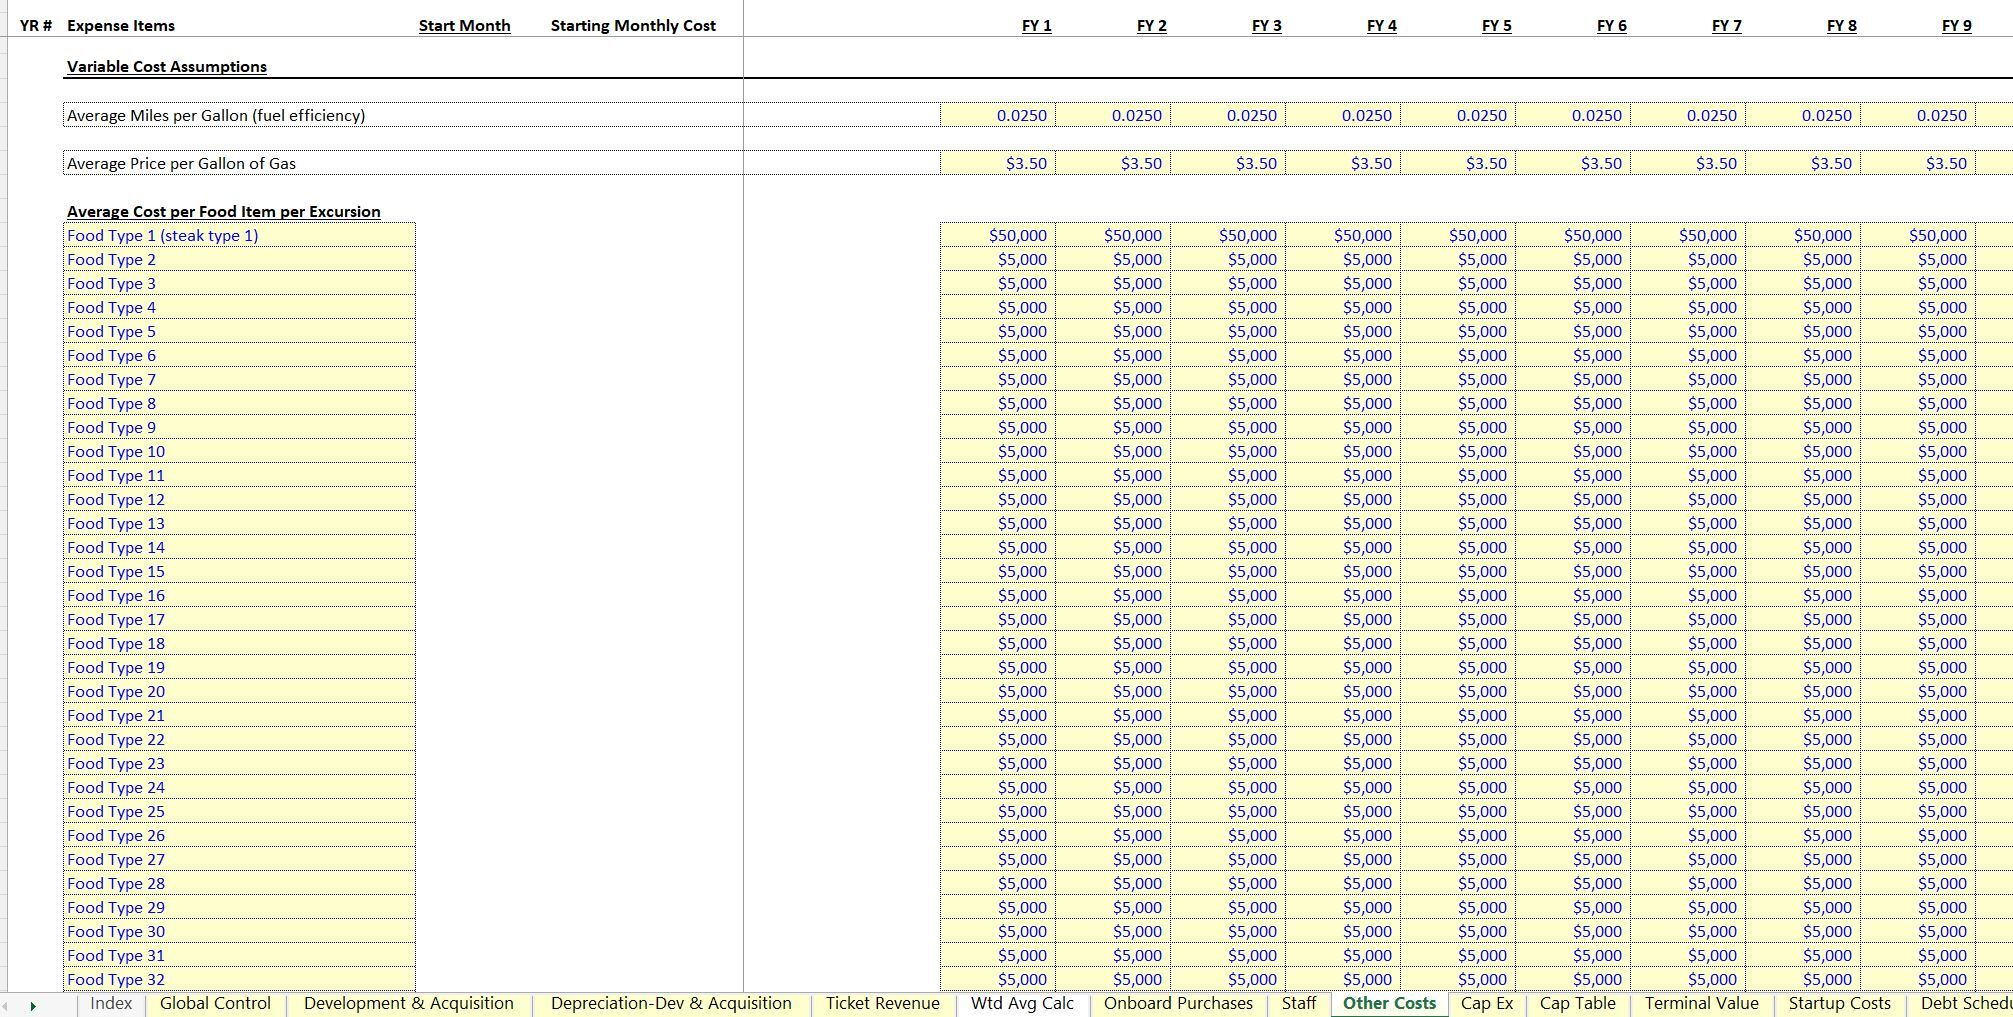Screen dimensions: 2013x1017
Task: Click the Starting Monthly Cost header
Action: [633, 25]
